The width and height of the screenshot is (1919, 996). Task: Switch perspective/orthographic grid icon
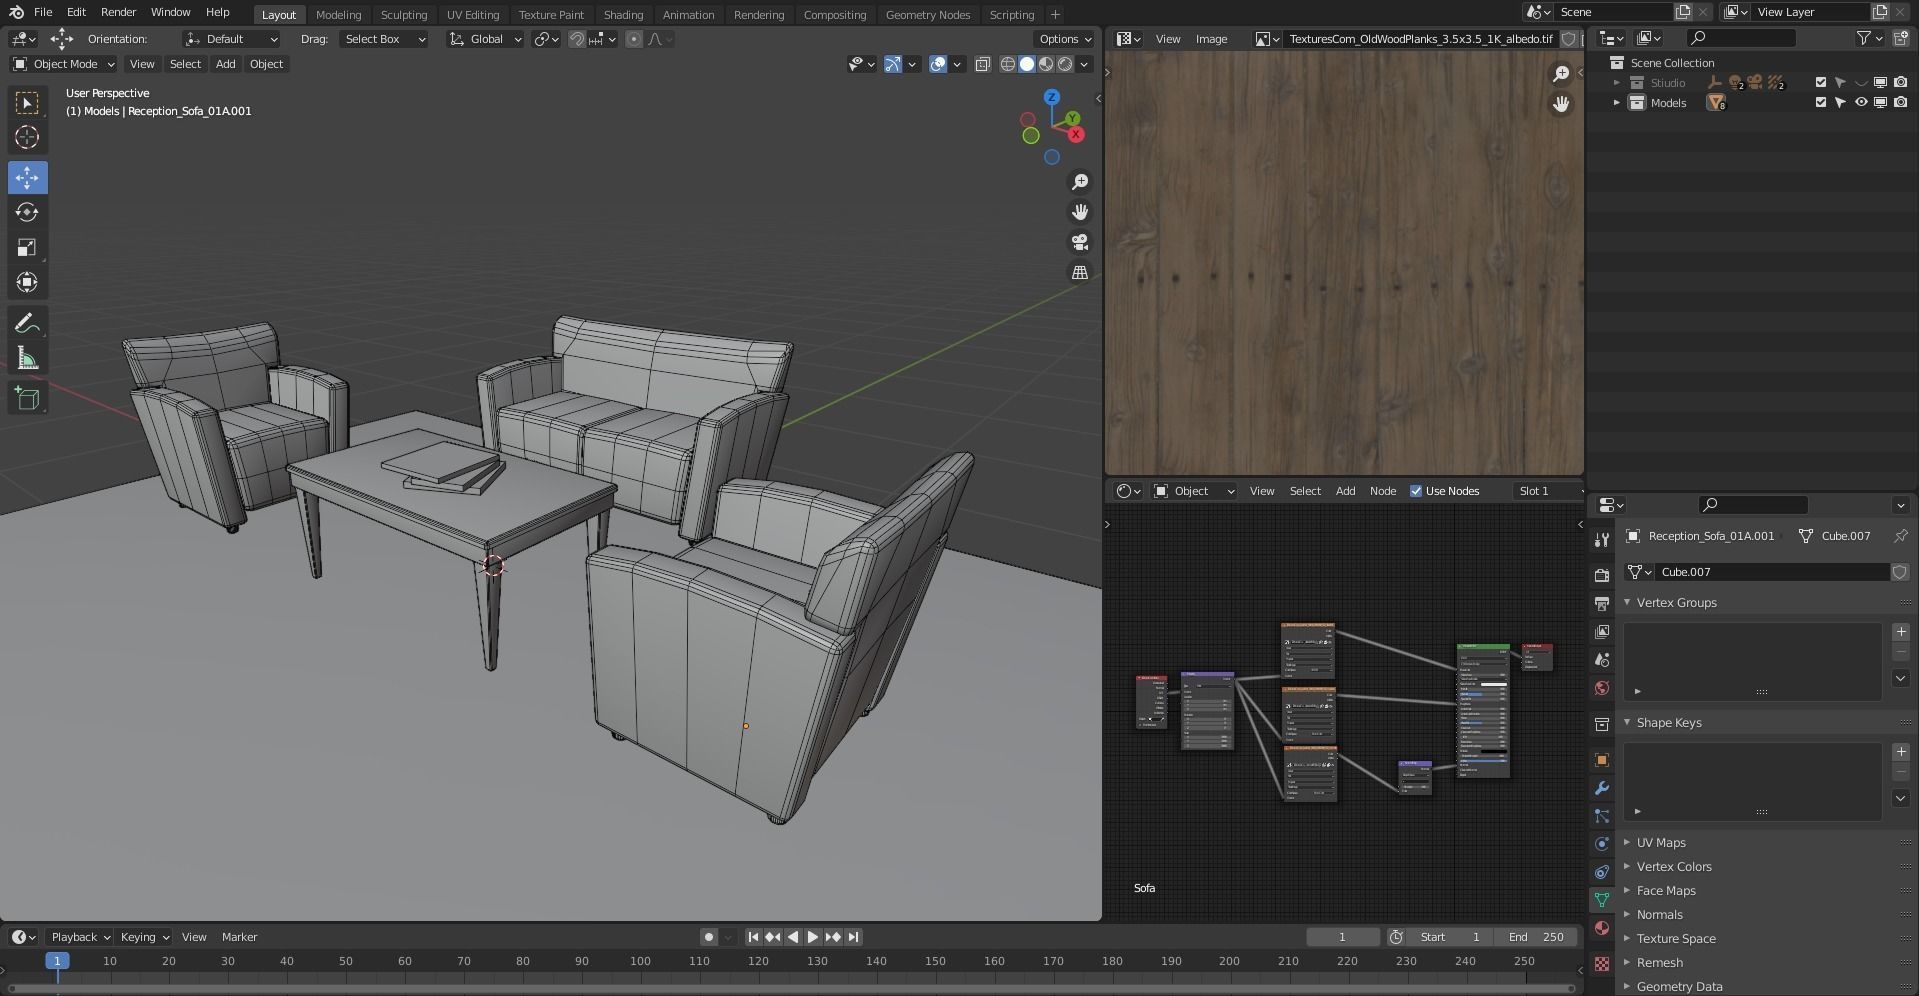pos(1080,272)
